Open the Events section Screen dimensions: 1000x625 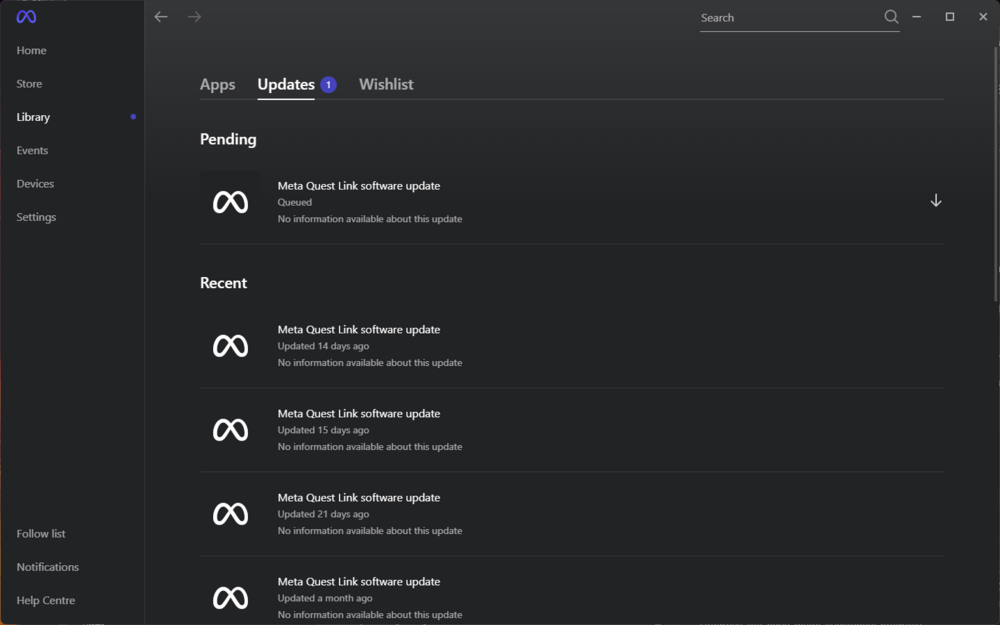coord(33,151)
